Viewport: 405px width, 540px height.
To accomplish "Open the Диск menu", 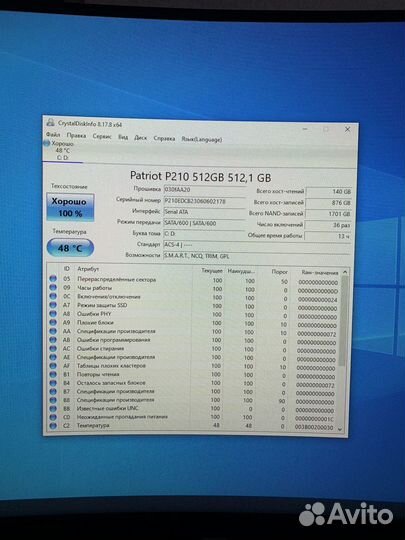I will coord(140,137).
